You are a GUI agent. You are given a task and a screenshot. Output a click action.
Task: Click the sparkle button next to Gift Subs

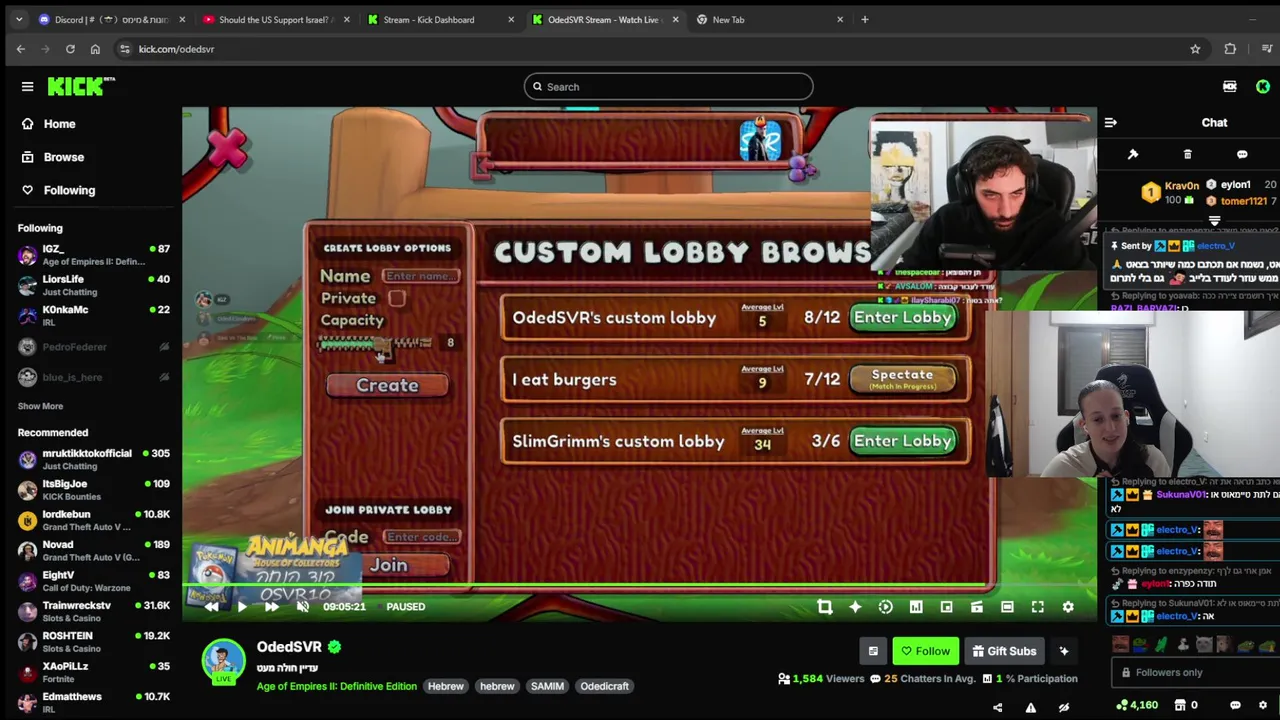pos(1064,651)
